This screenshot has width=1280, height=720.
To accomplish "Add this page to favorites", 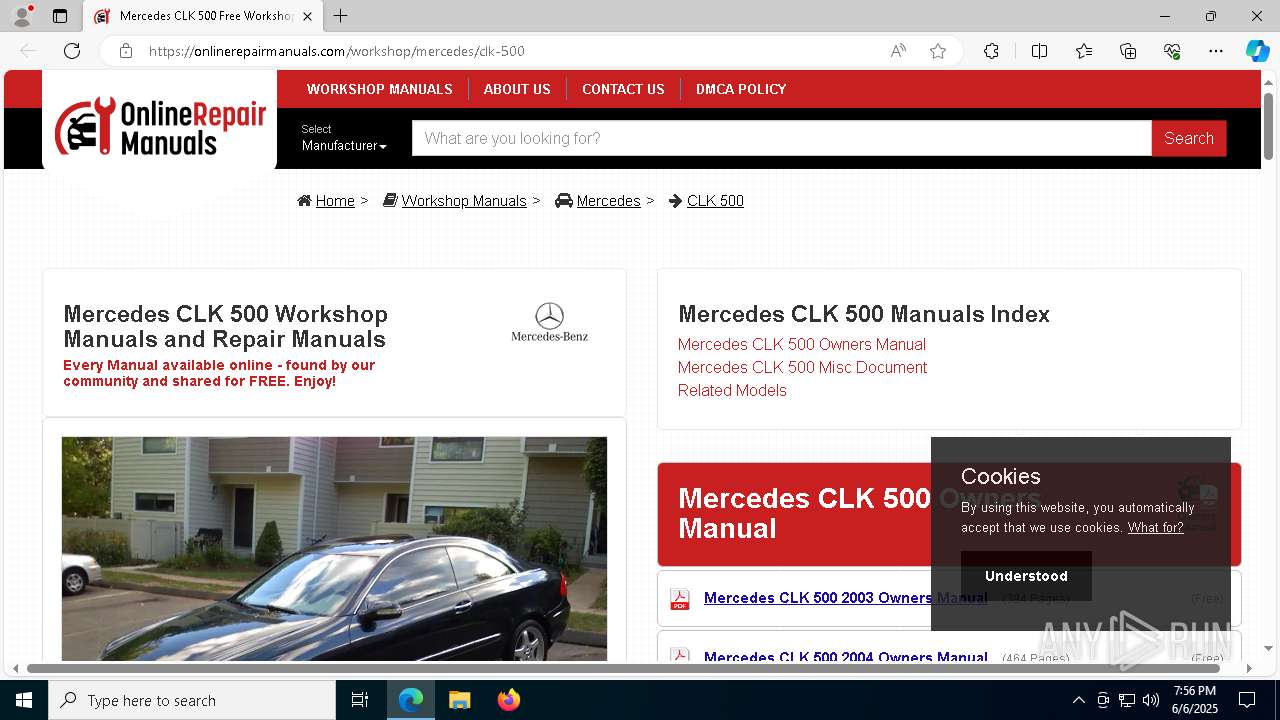I will (x=938, y=51).
